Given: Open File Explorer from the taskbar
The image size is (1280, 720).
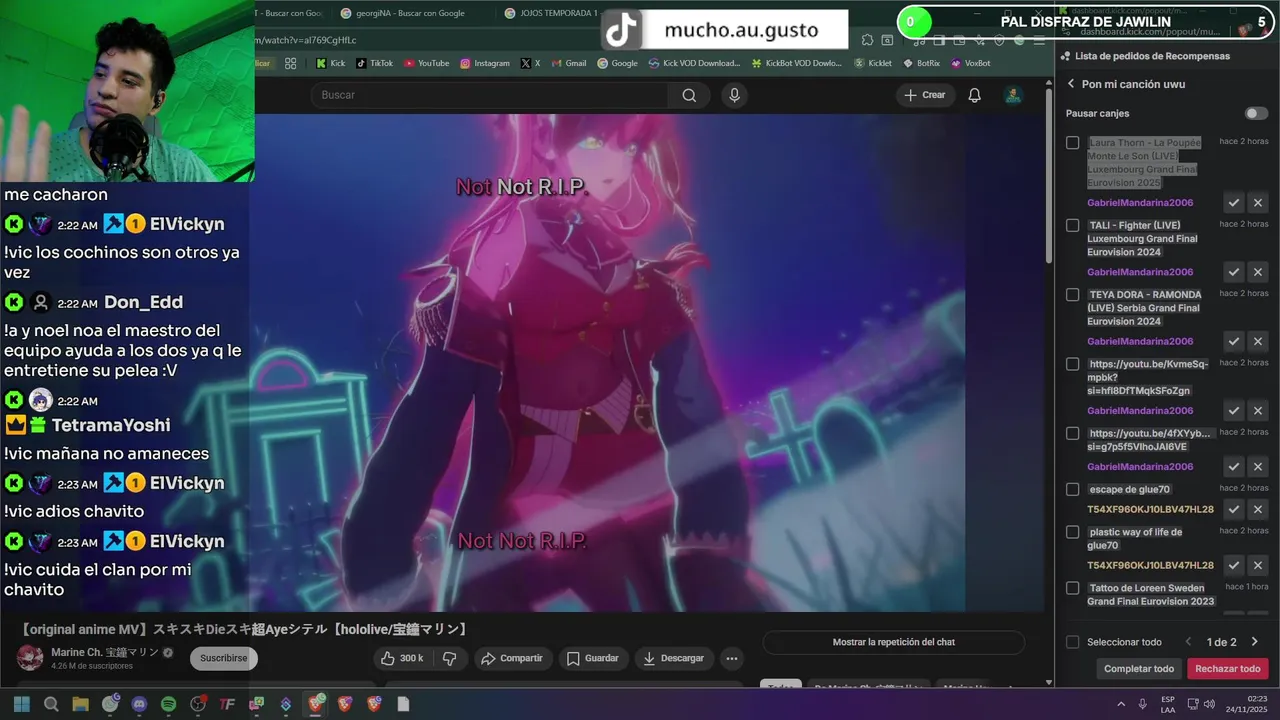Looking at the screenshot, I should pyautogui.click(x=80, y=704).
